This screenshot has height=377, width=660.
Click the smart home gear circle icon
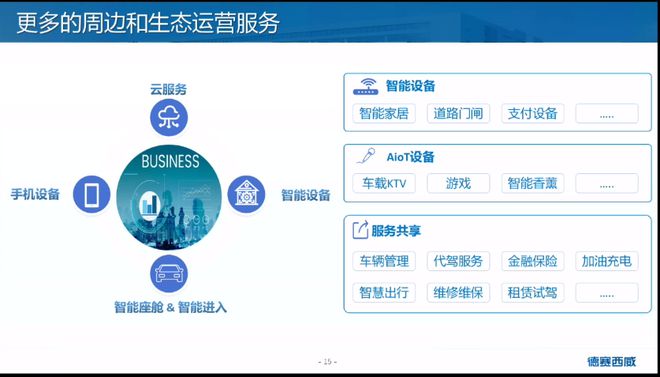(x=246, y=195)
